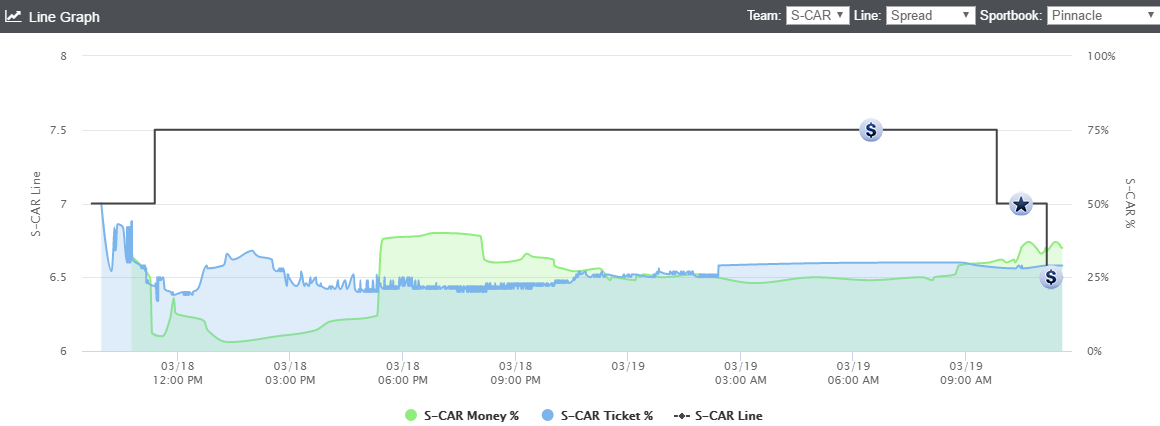Toggle the S-CAR Line legend series

718,416
